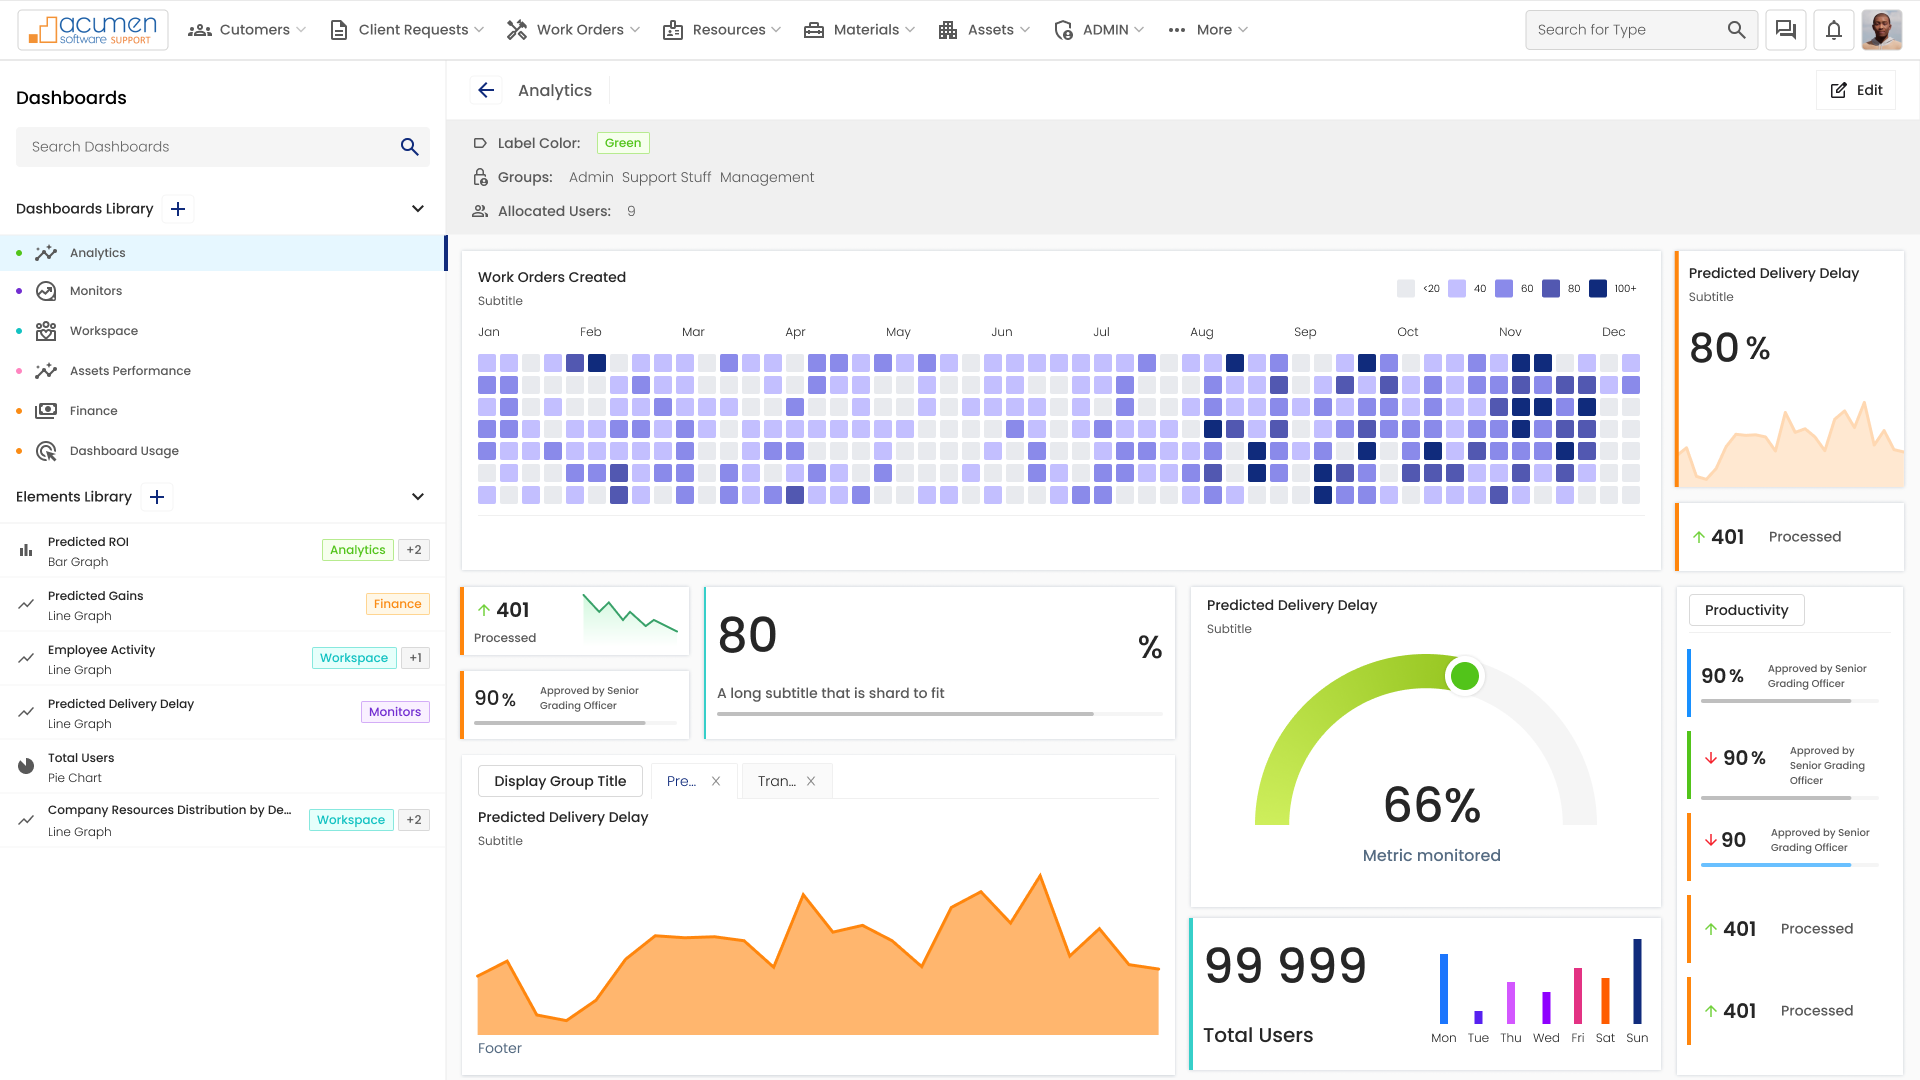Click the Predicted Gains line graph icon

[26, 604]
